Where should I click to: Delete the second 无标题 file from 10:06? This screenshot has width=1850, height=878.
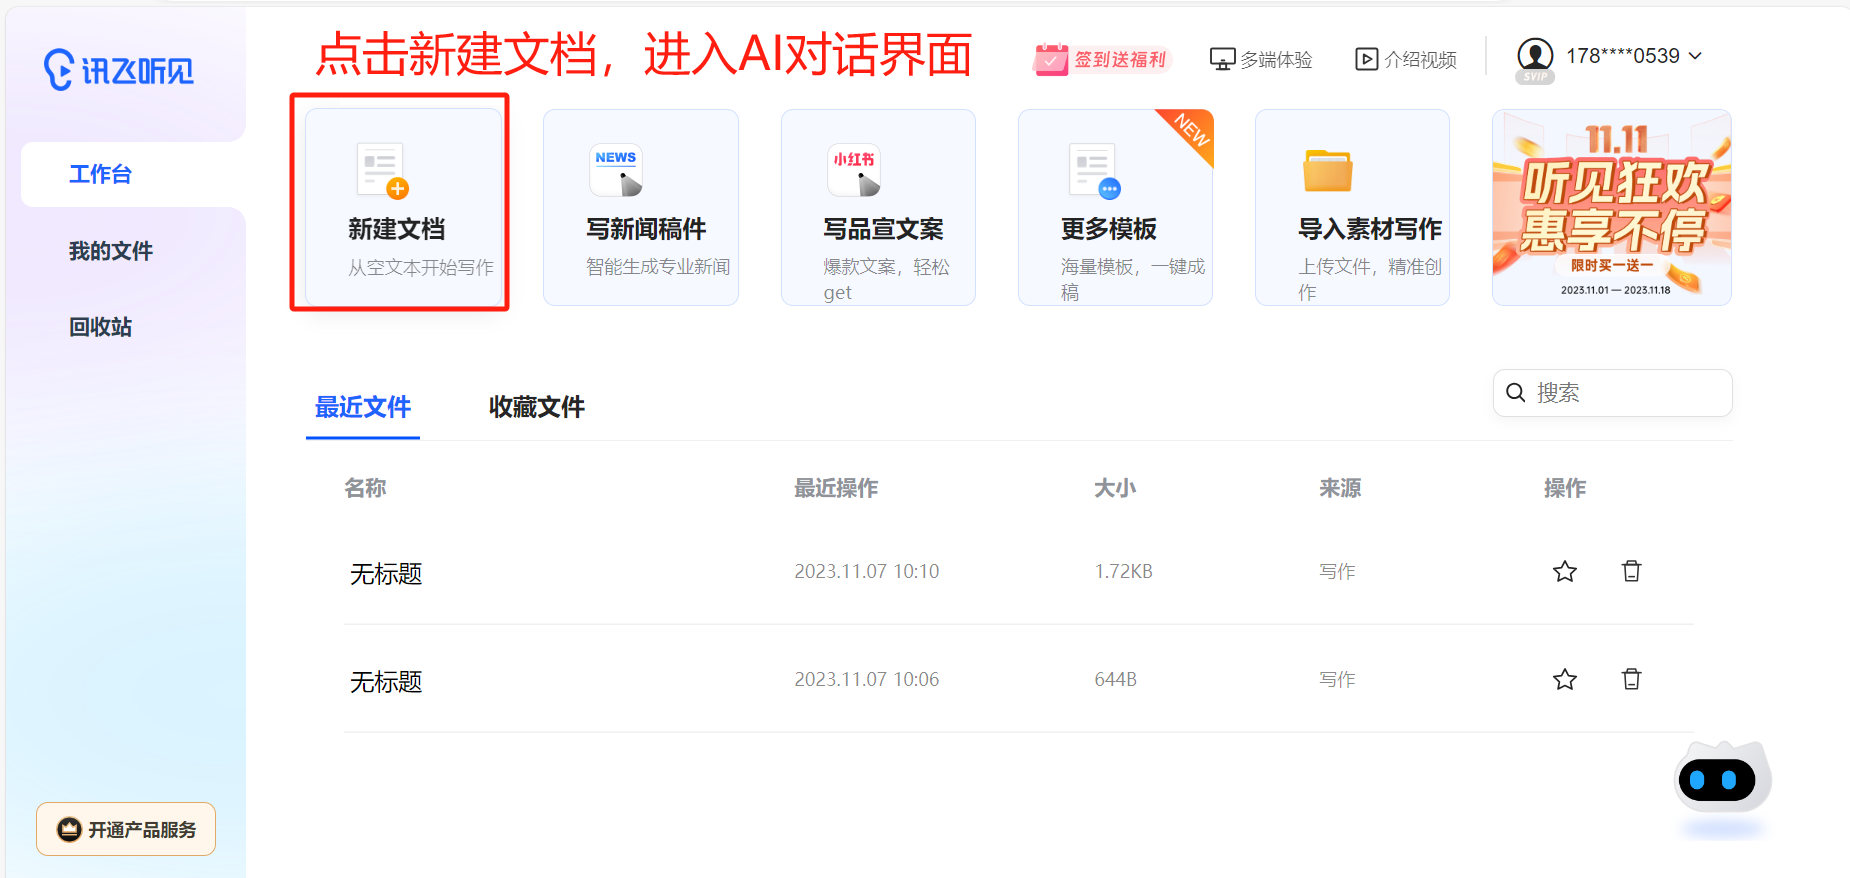click(x=1631, y=679)
